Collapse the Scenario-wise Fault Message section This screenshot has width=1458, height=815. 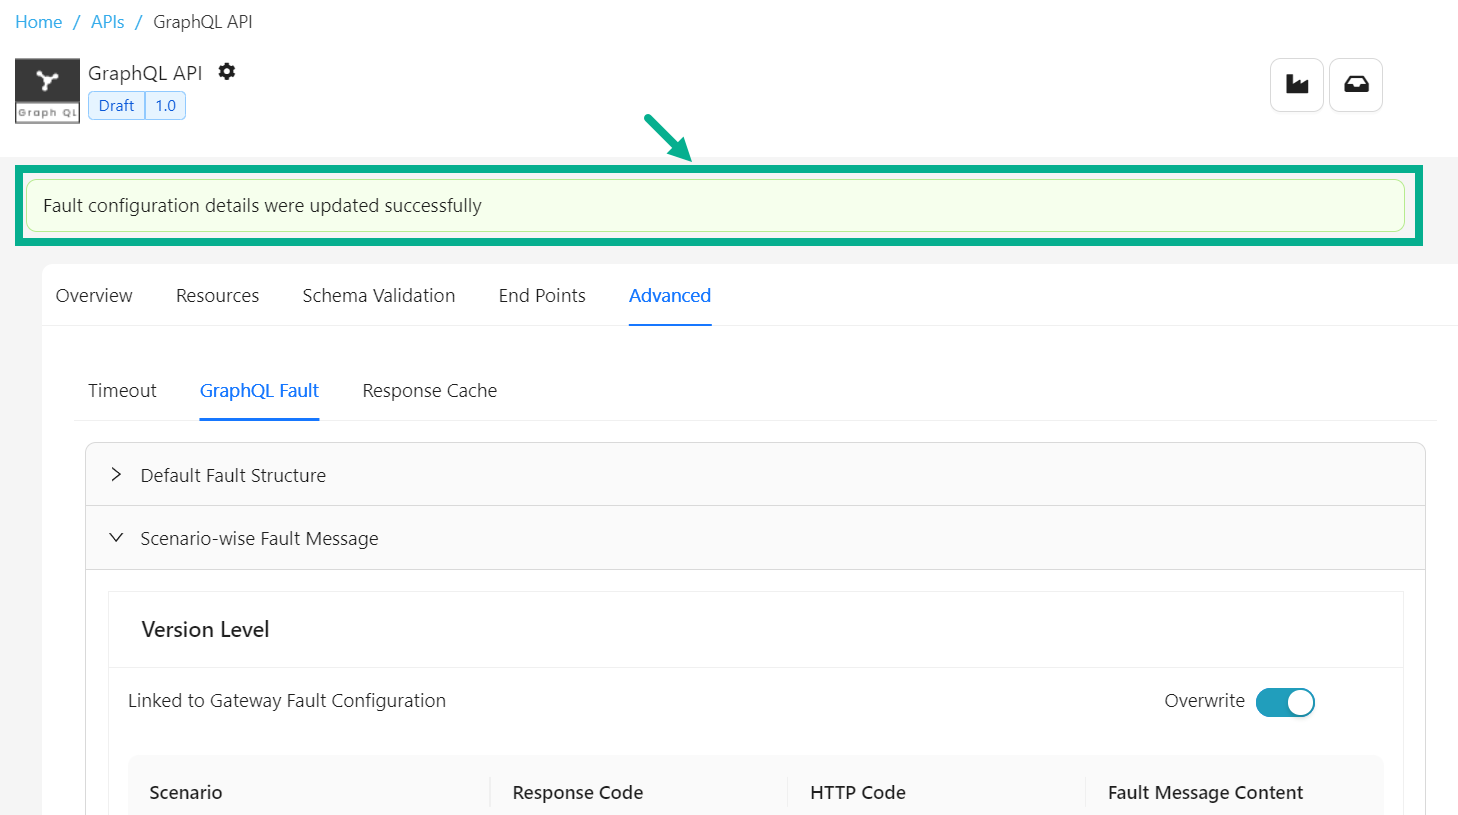[x=259, y=538]
